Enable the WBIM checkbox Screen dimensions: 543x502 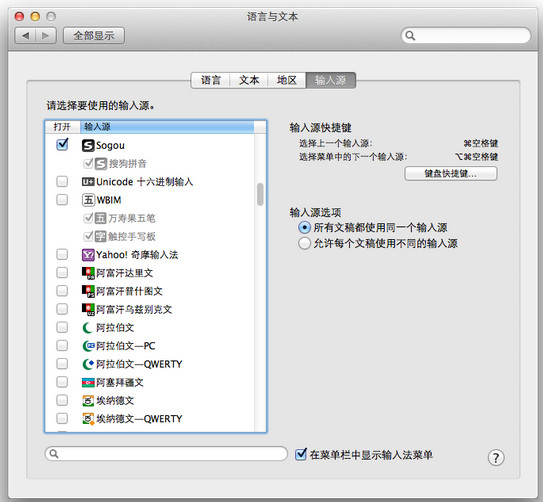click(x=62, y=199)
